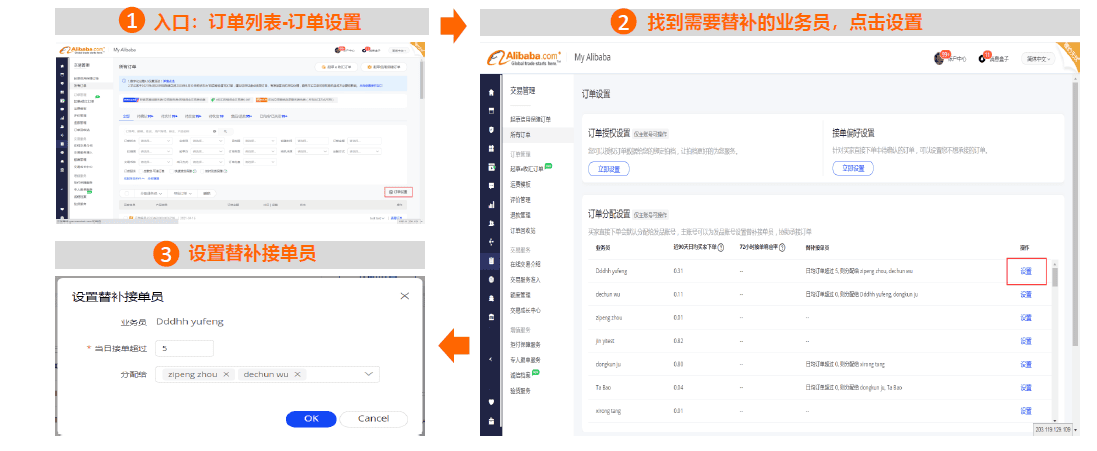Click 立即设置 under 订单授权设置
The height and width of the screenshot is (451, 1097).
[x=608, y=169]
